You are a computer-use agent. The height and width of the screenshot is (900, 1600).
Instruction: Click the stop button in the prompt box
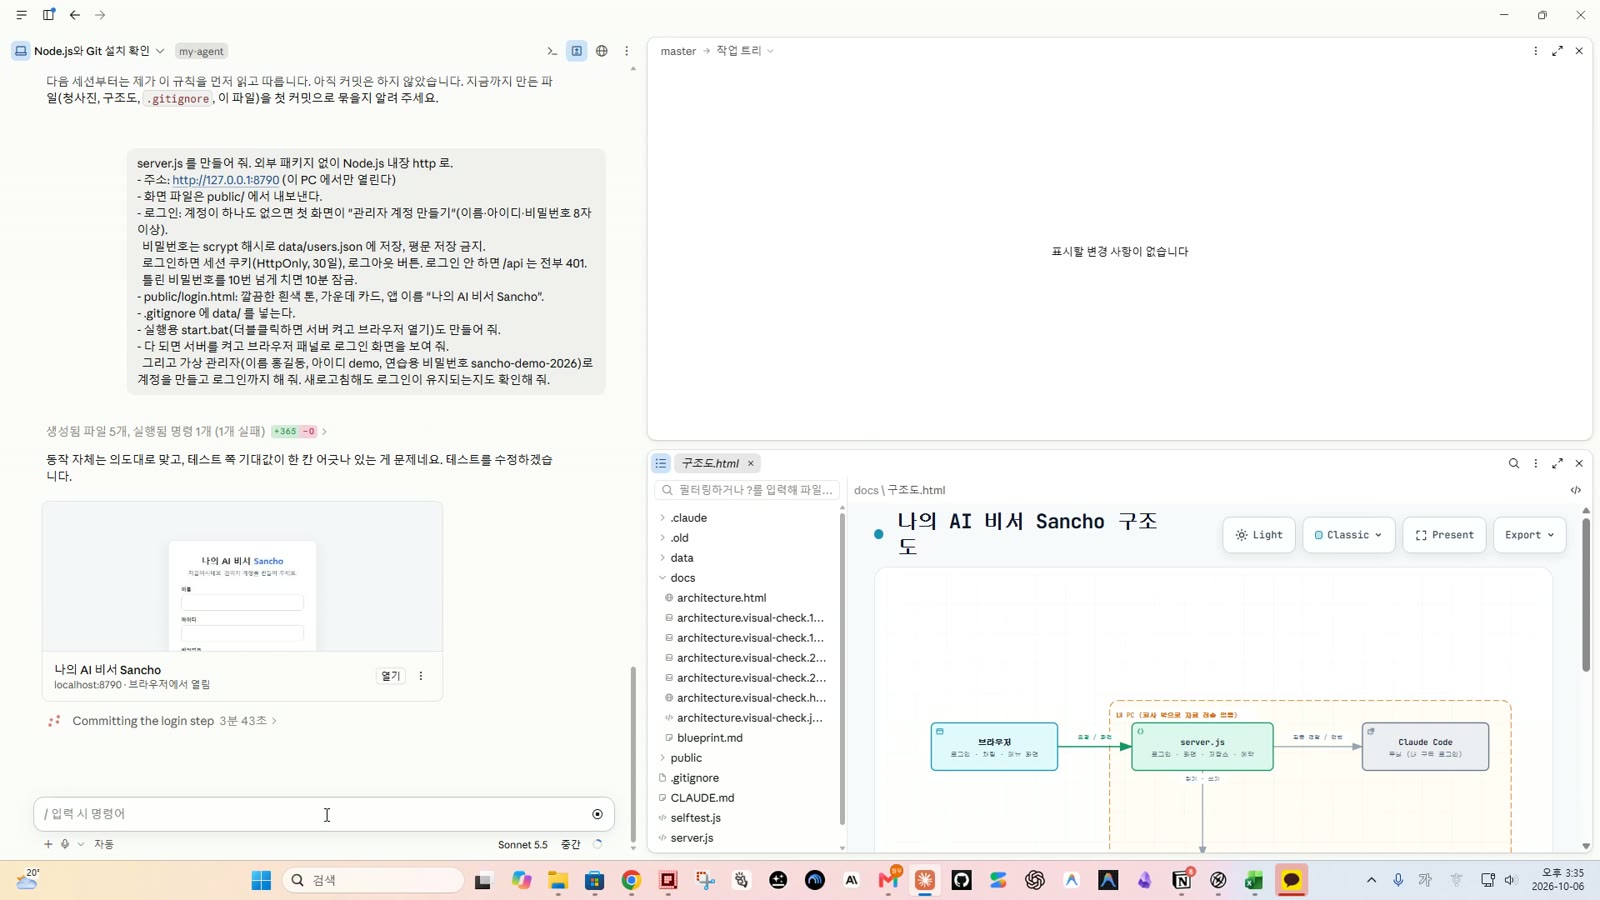[598, 814]
